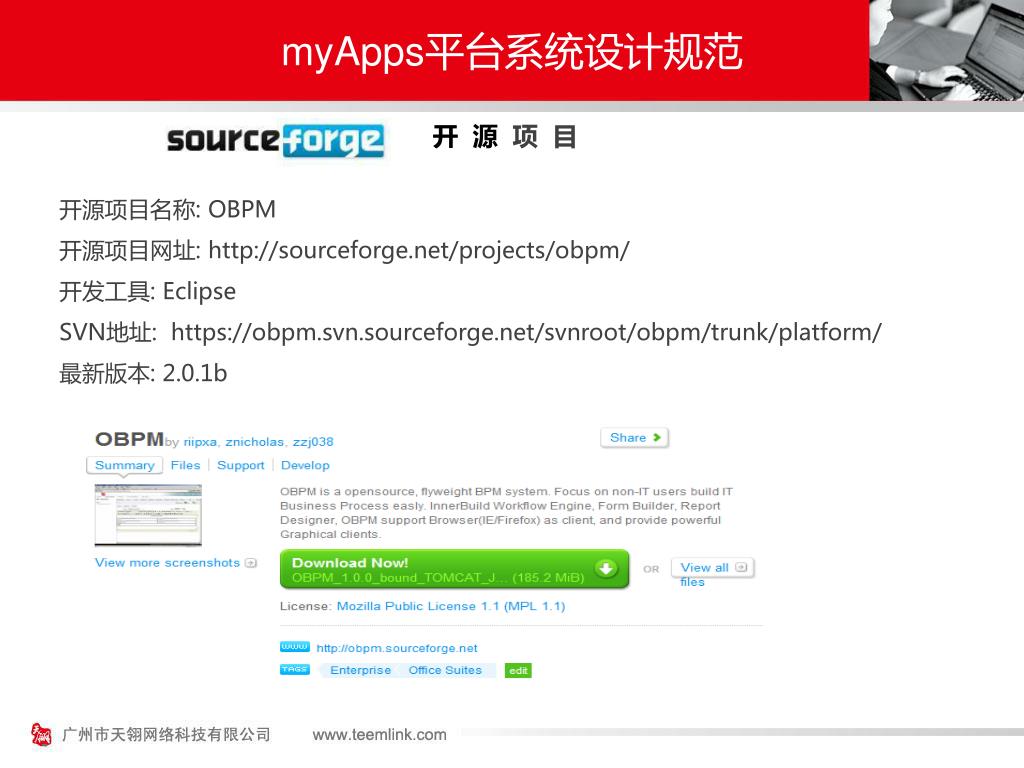Viewport: 1024px width, 768px height.
Task: Click the OBPM description paragraph
Action: (506, 513)
